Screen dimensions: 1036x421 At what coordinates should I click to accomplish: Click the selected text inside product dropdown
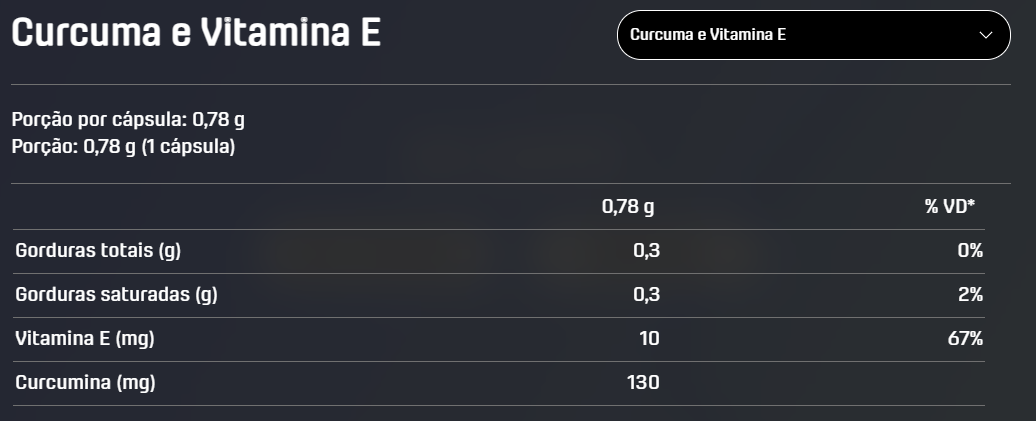tap(708, 35)
